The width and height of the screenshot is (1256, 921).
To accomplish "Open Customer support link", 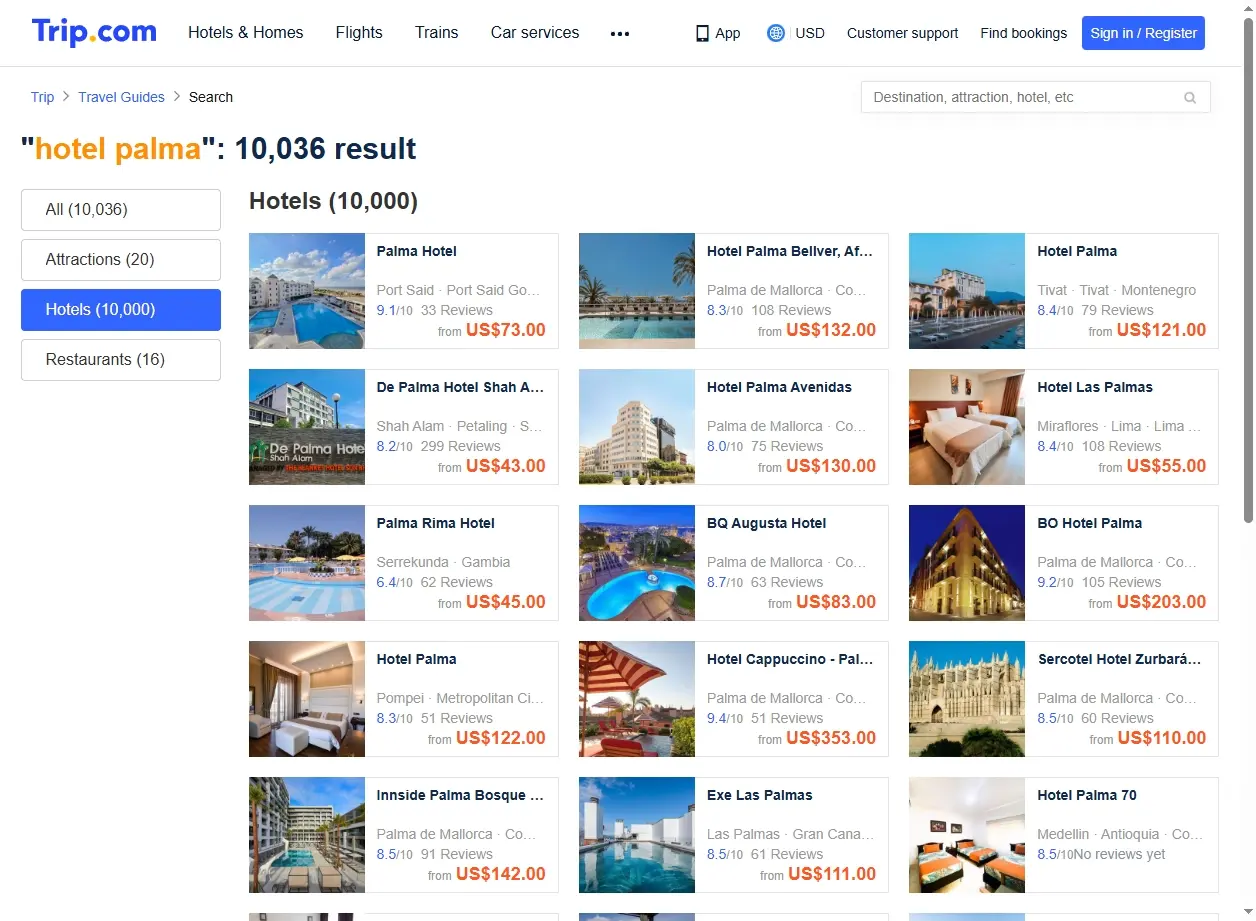I will click(x=902, y=33).
